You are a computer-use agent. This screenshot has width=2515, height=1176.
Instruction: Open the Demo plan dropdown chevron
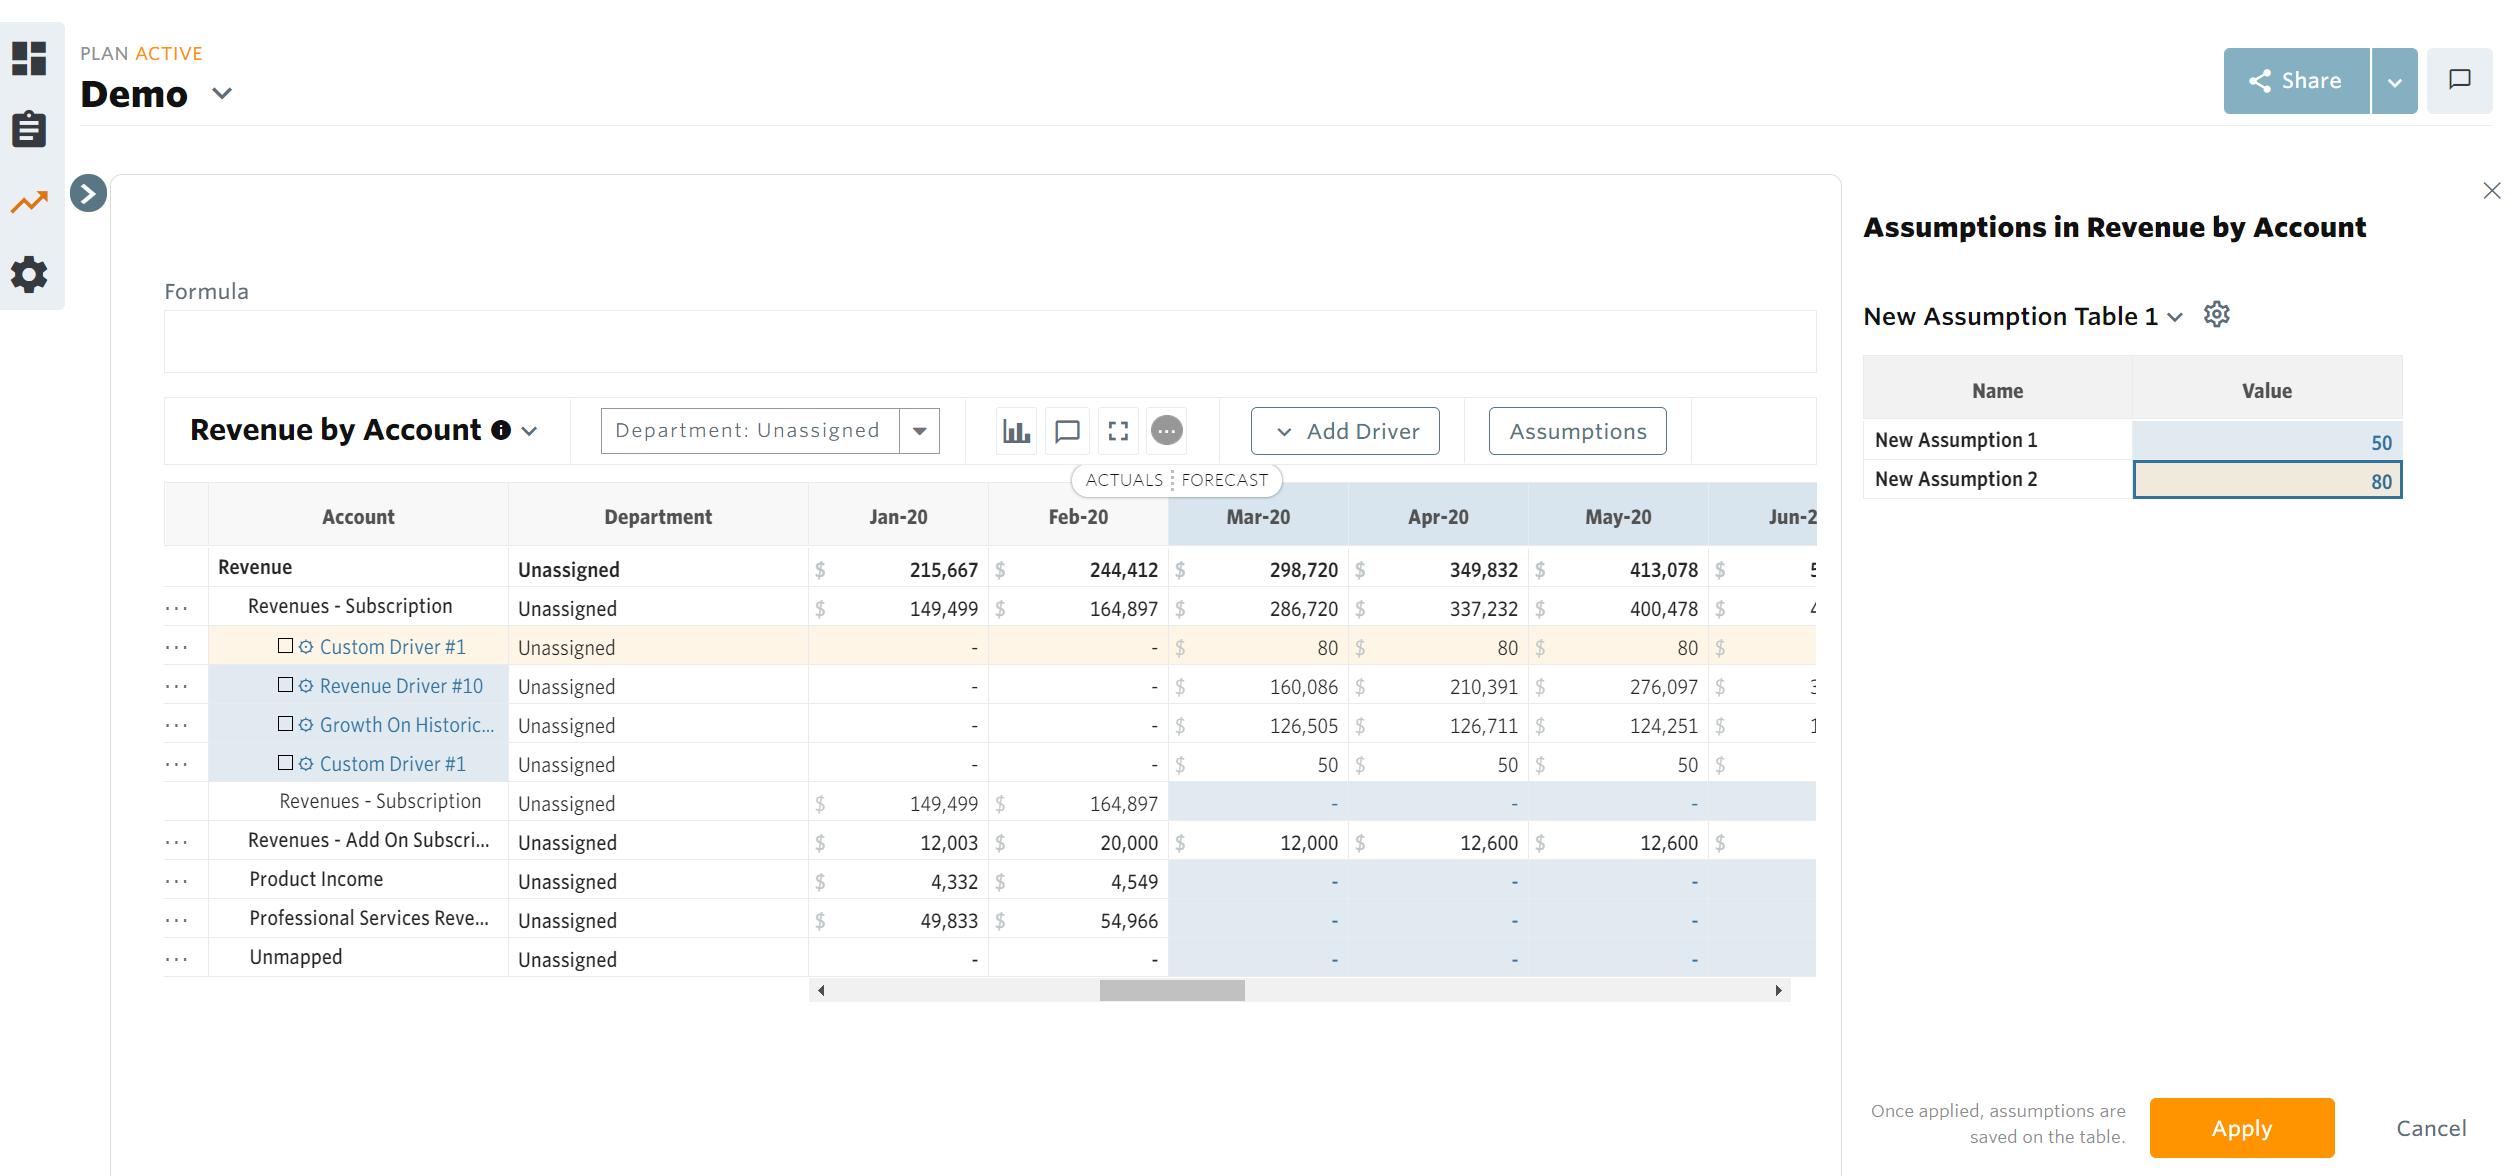222,94
